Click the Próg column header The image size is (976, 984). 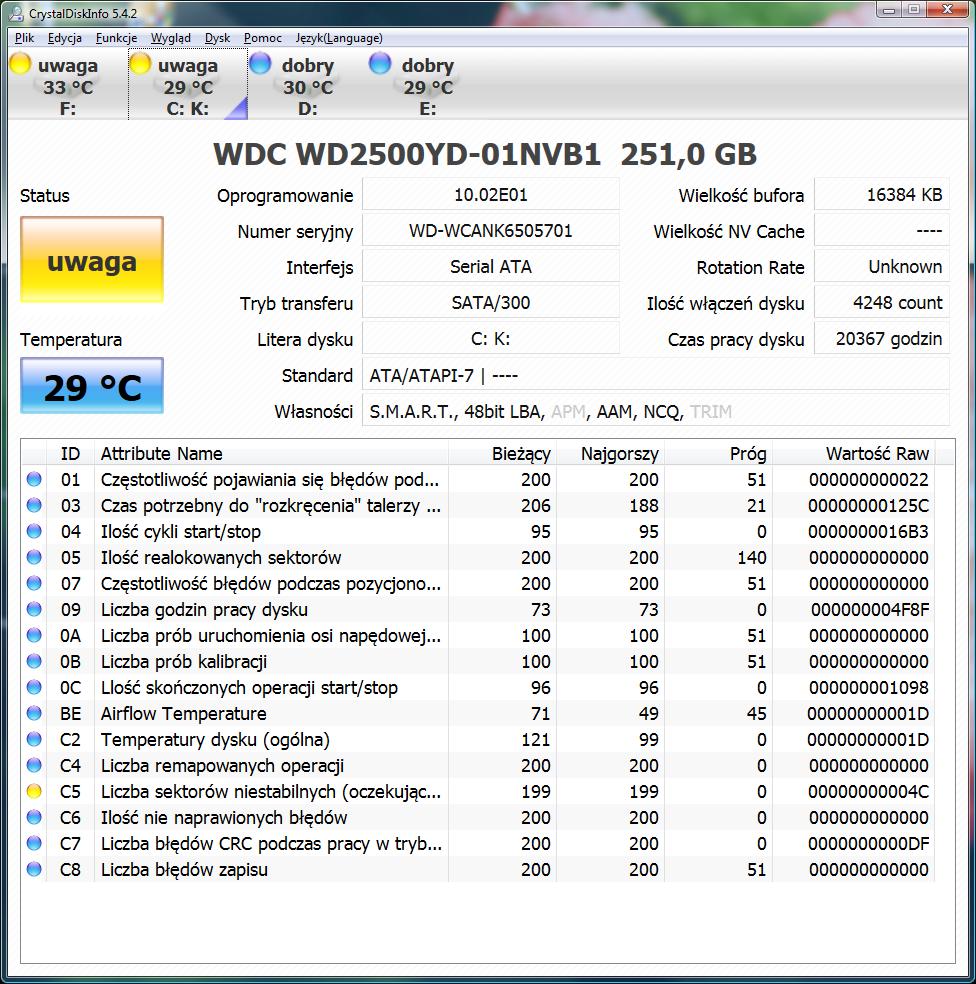pos(719,453)
